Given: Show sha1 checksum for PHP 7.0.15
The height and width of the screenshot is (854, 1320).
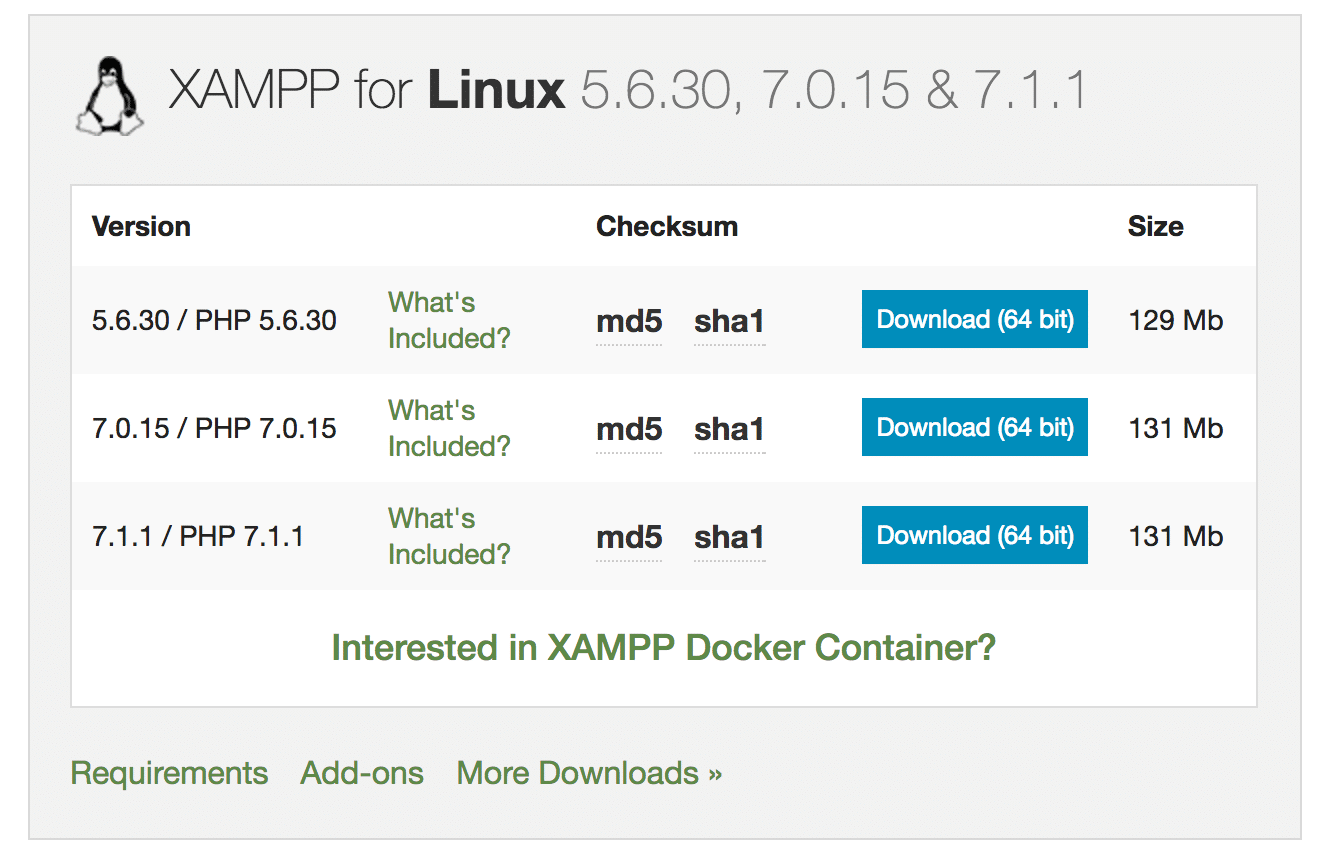Looking at the screenshot, I should 729,430.
